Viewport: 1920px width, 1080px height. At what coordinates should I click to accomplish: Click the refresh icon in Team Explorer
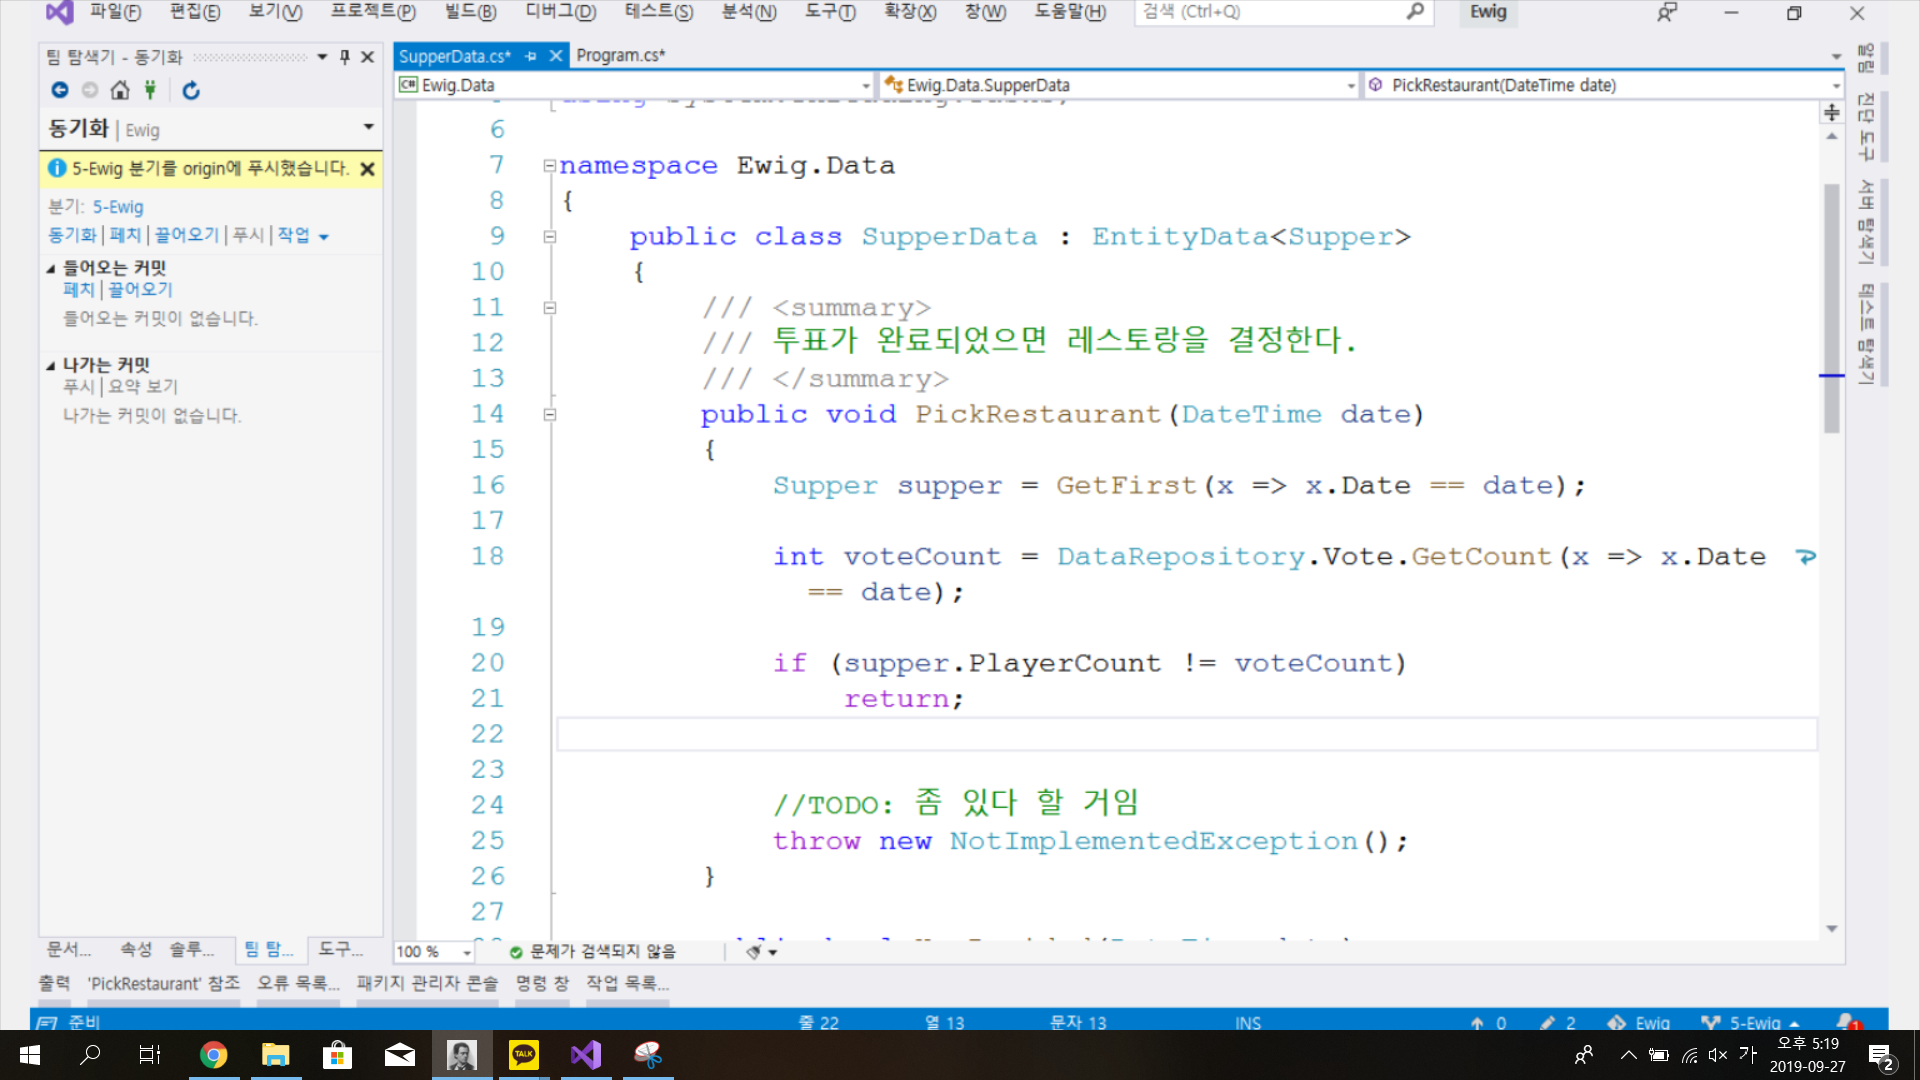[x=191, y=90]
